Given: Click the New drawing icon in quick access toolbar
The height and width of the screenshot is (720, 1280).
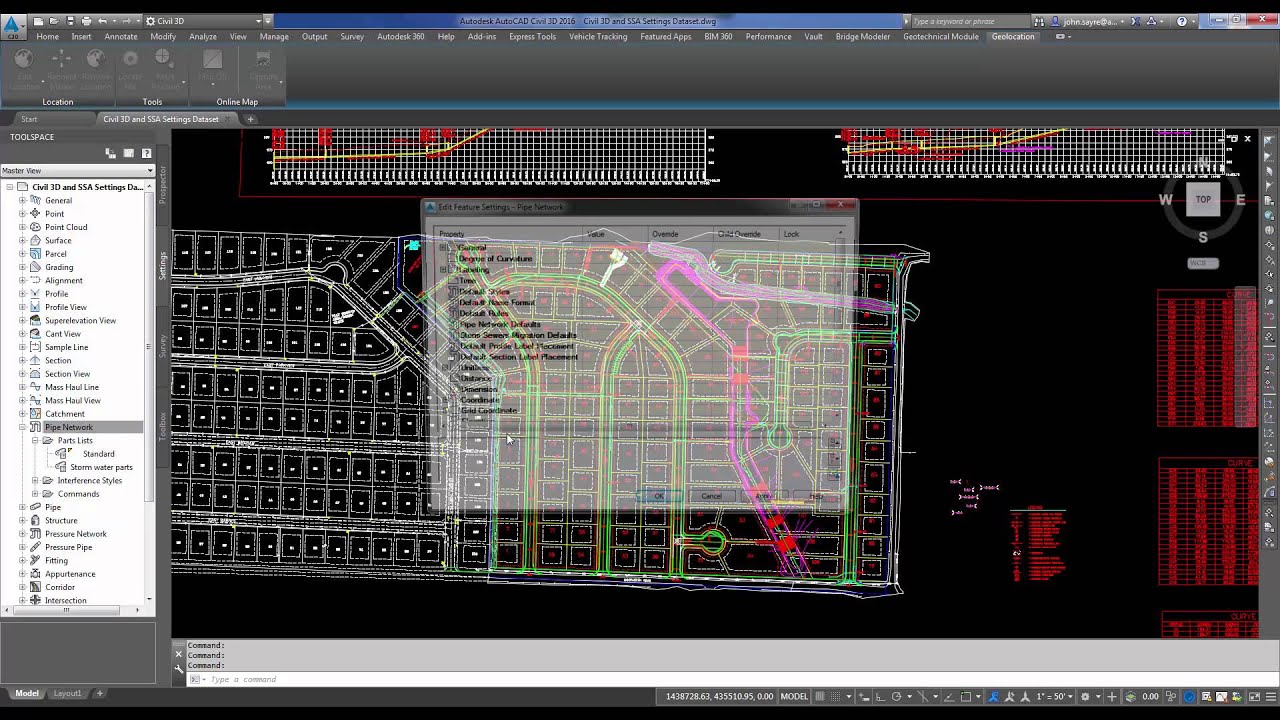Looking at the screenshot, I should pyautogui.click(x=38, y=20).
